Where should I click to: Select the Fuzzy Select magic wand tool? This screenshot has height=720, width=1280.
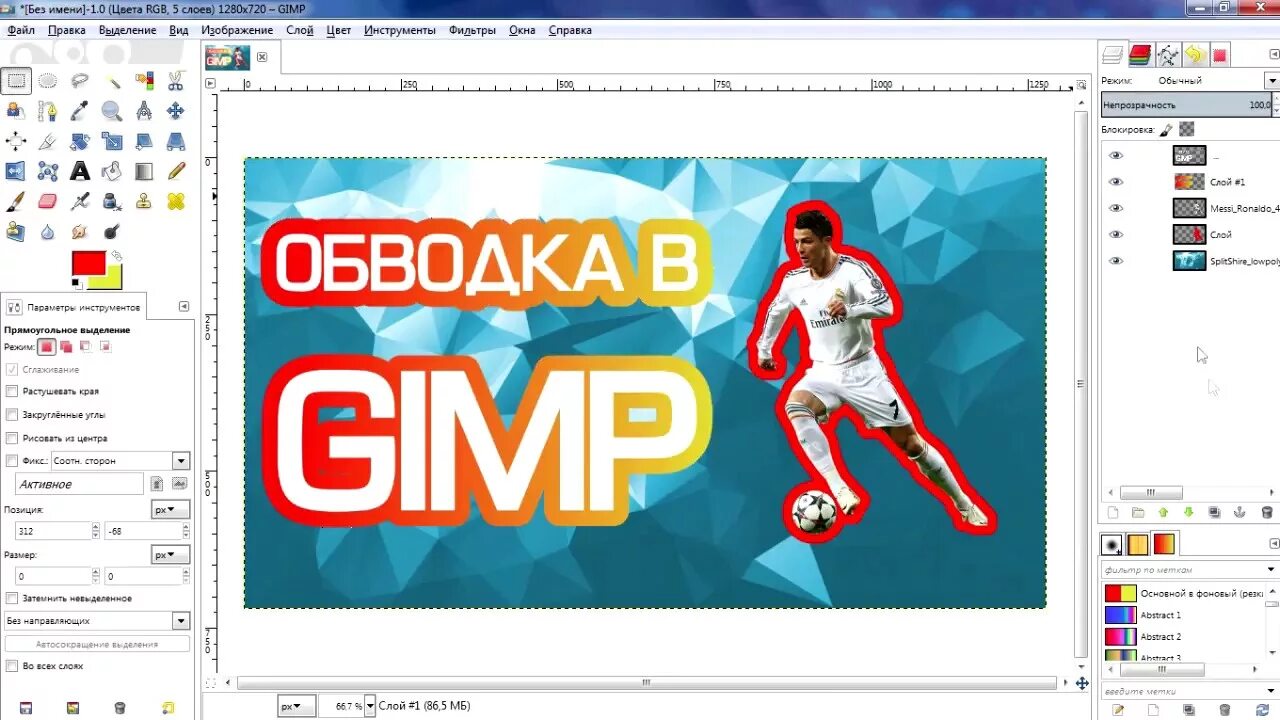112,81
